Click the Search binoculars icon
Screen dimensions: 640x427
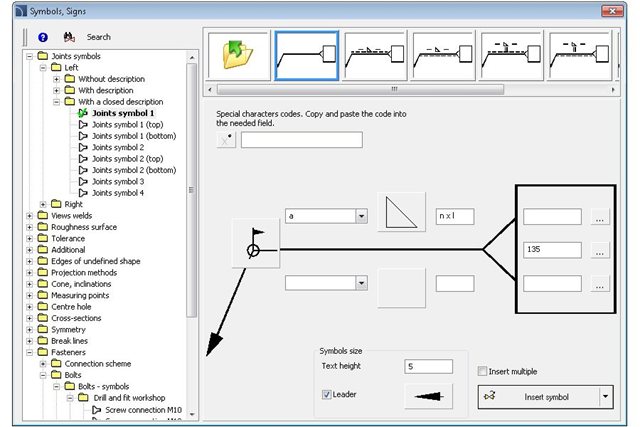pos(69,37)
